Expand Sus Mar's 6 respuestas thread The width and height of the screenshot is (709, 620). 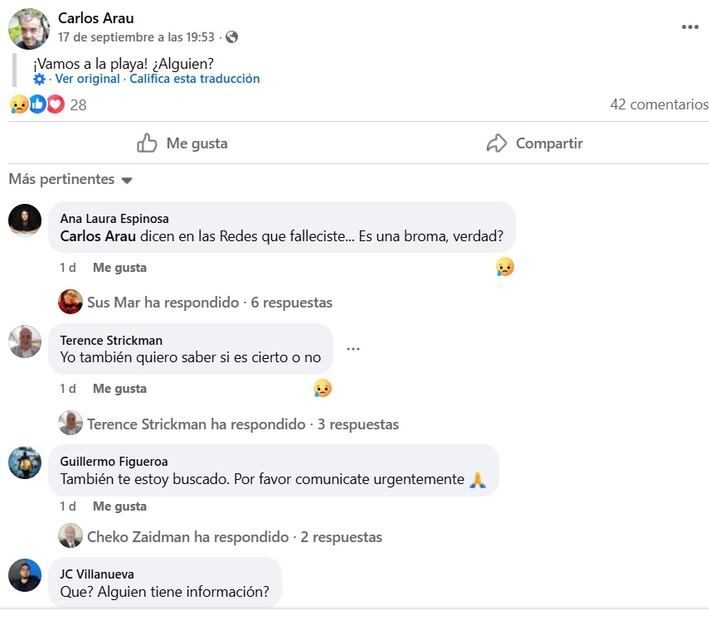(209, 302)
